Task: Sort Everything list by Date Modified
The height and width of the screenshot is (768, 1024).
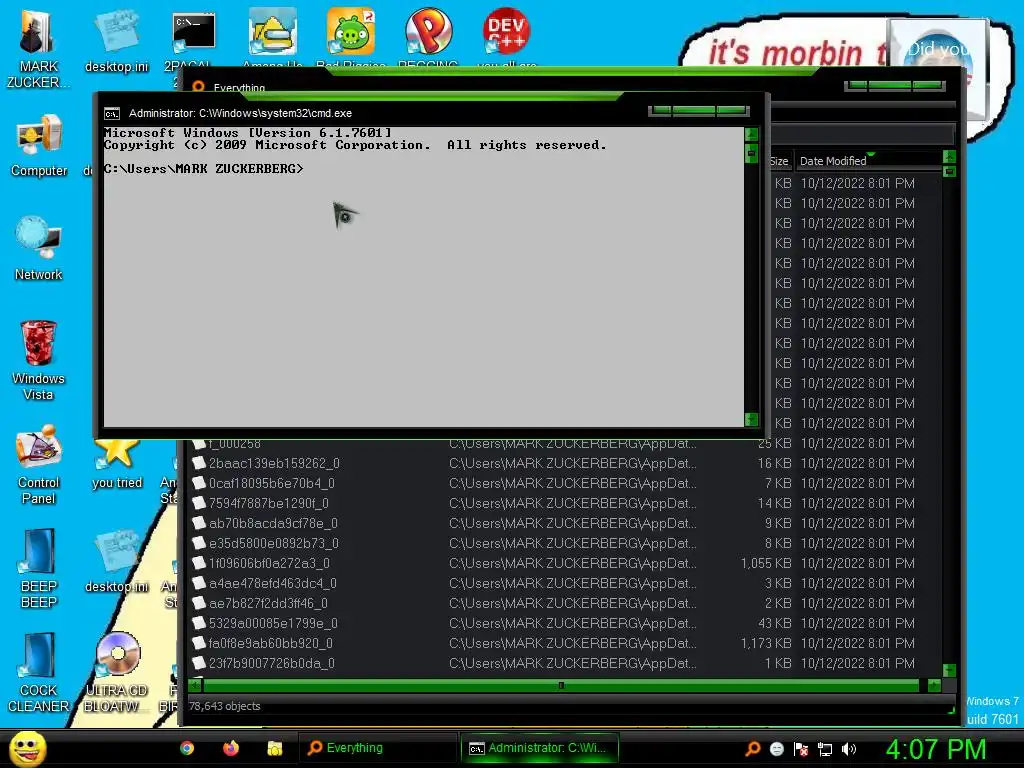Action: coord(867,161)
